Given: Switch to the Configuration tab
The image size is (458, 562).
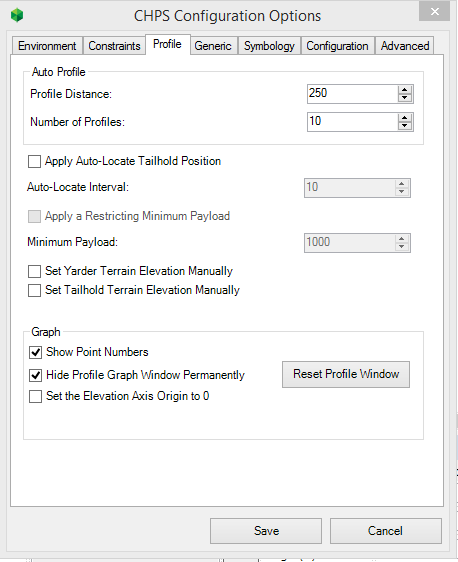Looking at the screenshot, I should (x=337, y=46).
